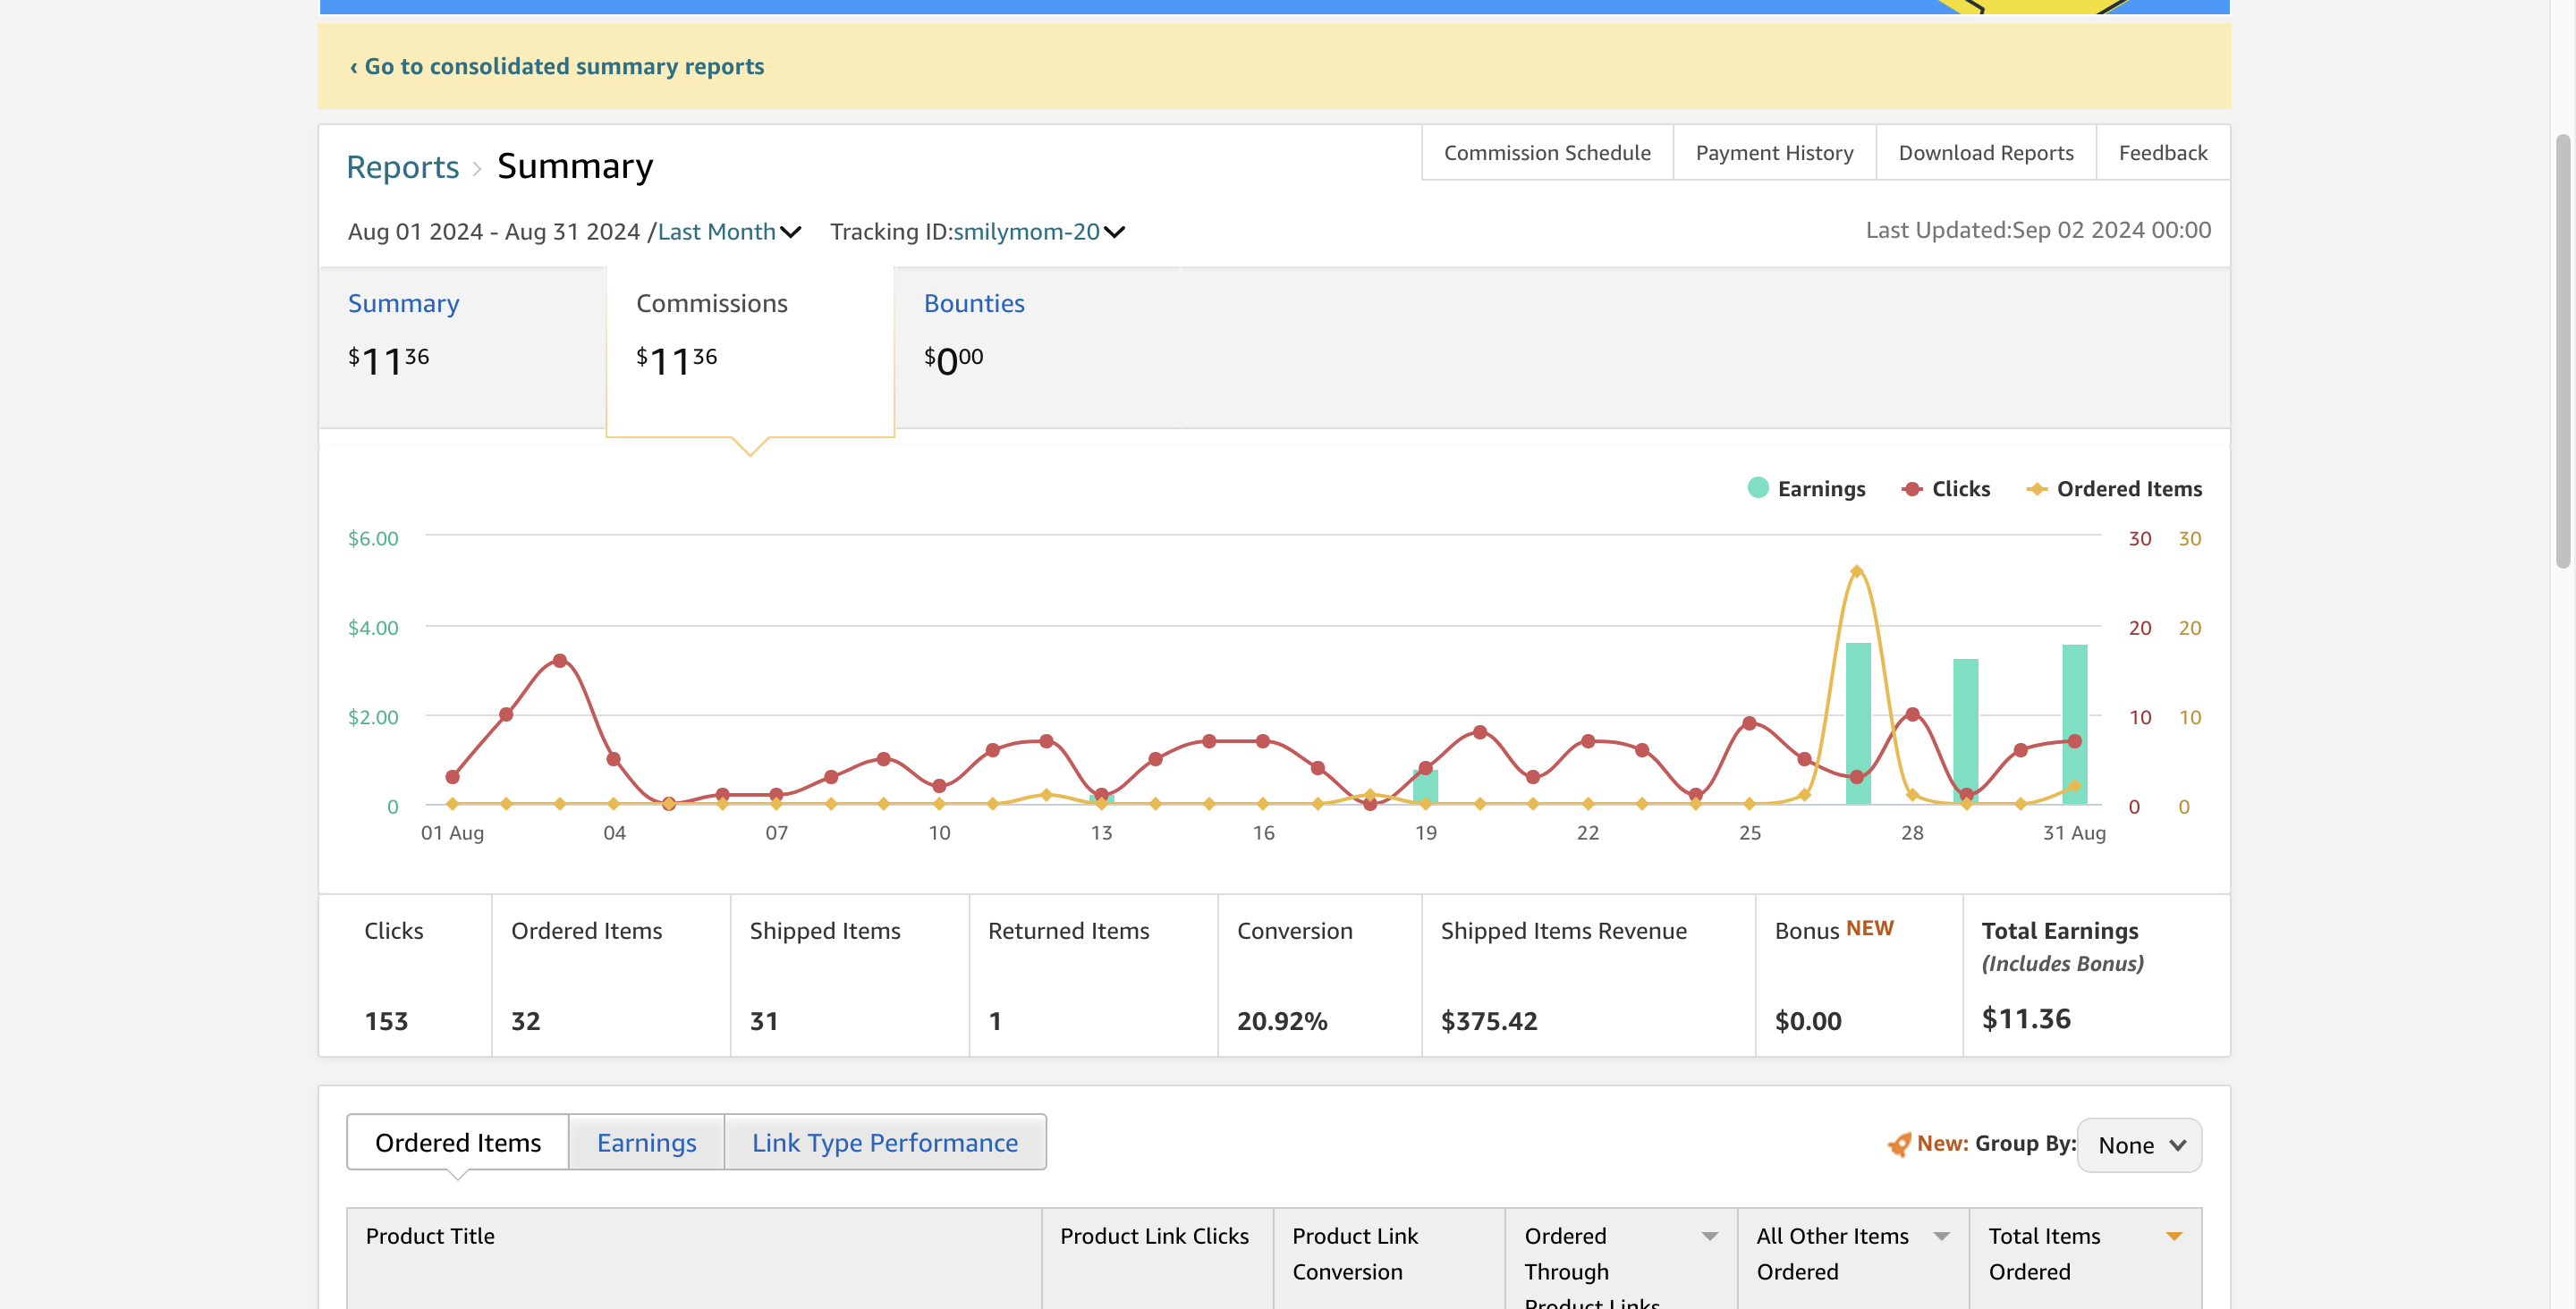Image resolution: width=2576 pixels, height=1309 pixels.
Task: Click the Aug 29 earnings bar
Action: click(1965, 731)
